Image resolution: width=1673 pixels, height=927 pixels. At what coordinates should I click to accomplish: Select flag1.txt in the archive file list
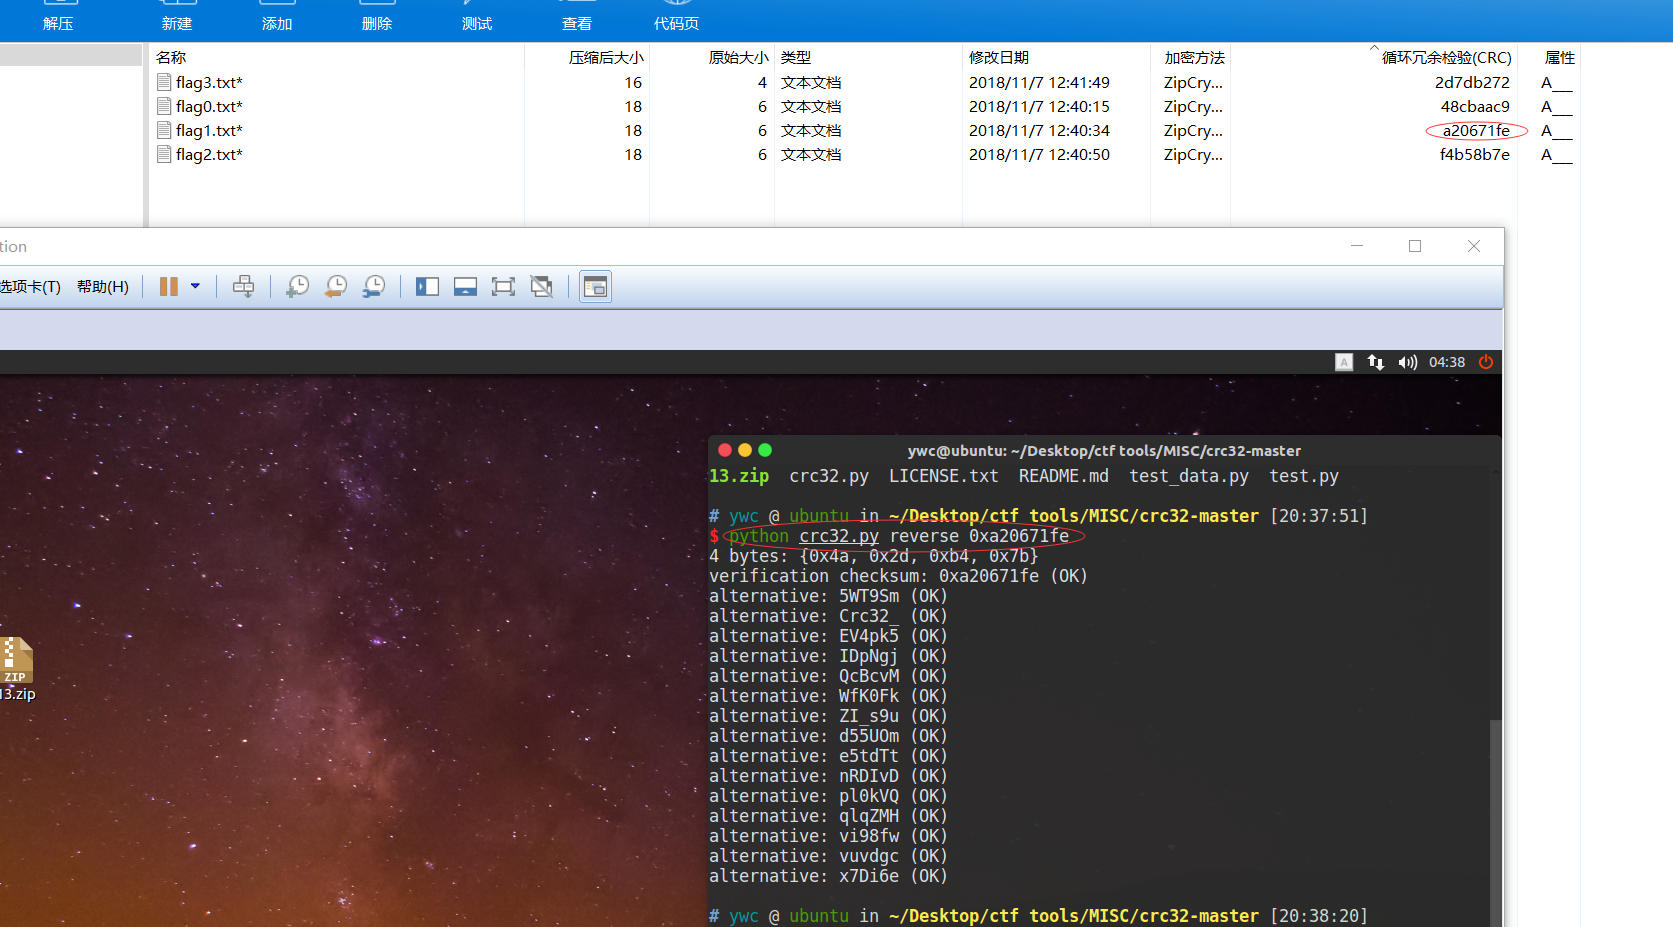[x=209, y=131]
